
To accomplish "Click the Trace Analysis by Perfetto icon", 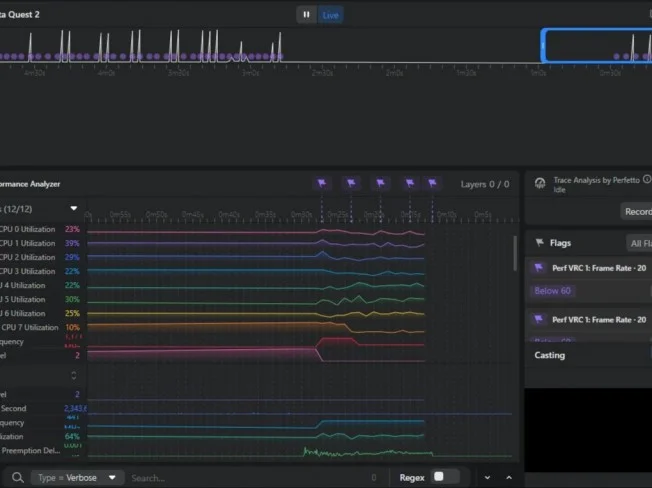I will (x=540, y=183).
